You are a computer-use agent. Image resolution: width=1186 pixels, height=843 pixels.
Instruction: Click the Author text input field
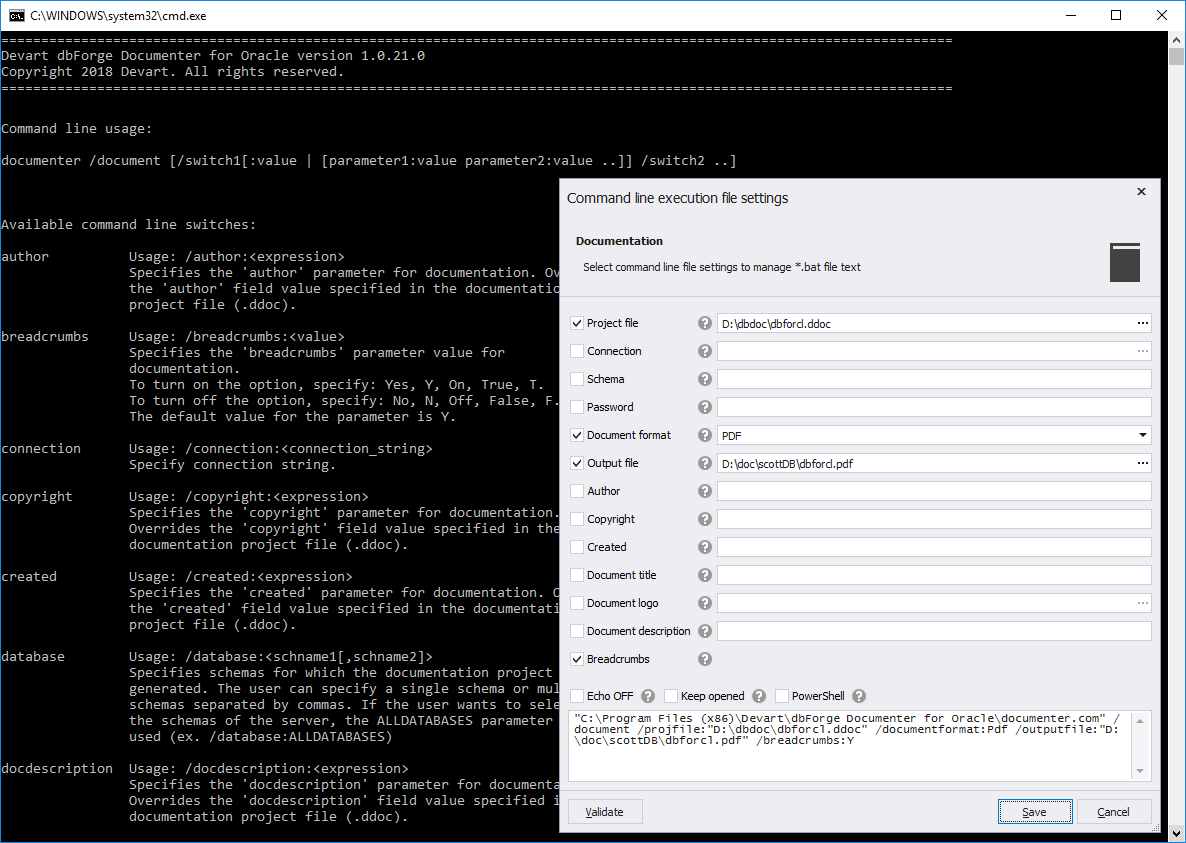[933, 492]
